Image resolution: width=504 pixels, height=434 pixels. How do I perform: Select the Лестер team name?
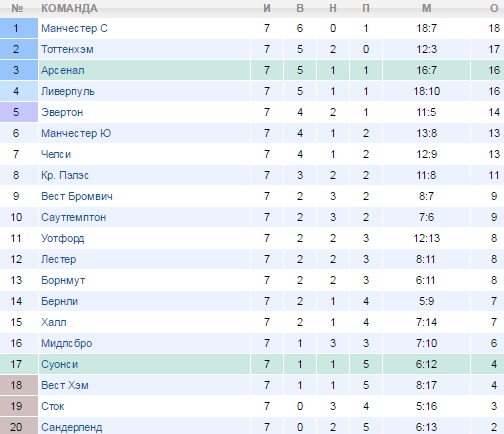coord(58,259)
